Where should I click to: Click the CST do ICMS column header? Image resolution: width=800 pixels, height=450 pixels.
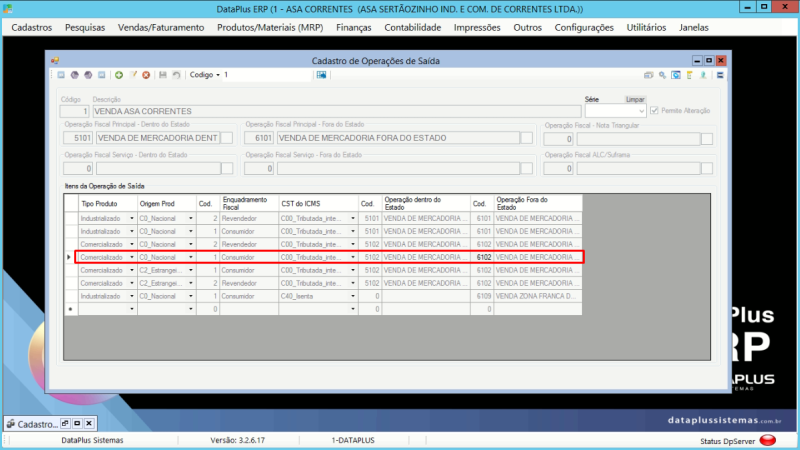pos(318,203)
